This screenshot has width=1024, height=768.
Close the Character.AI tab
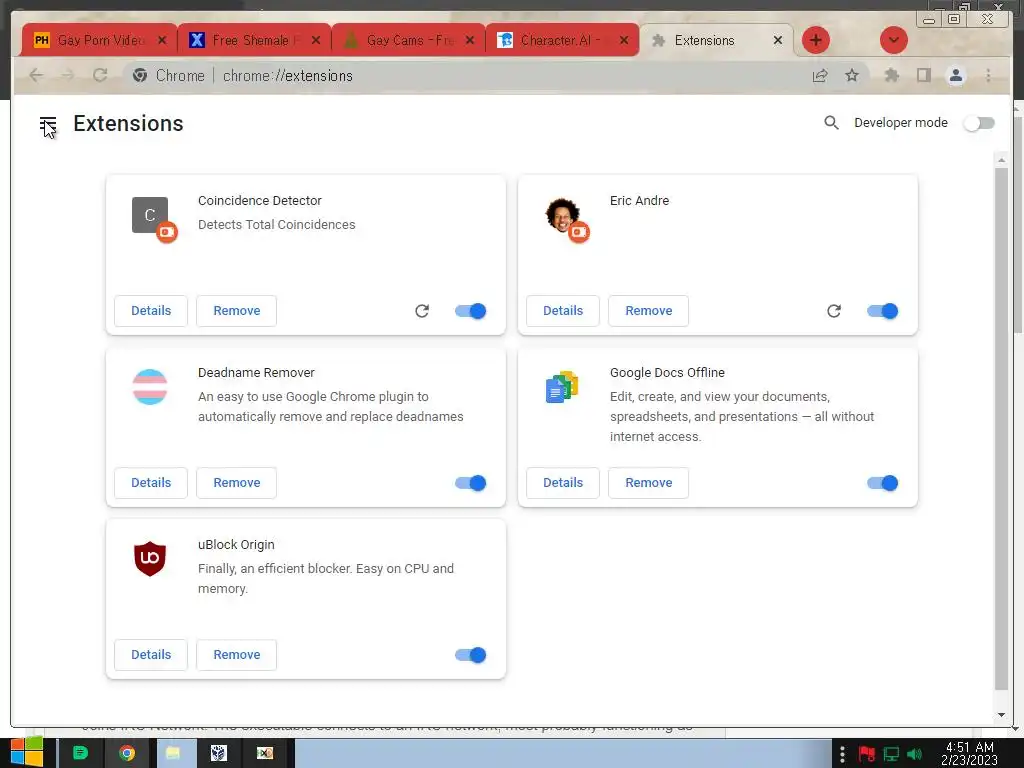coord(624,40)
